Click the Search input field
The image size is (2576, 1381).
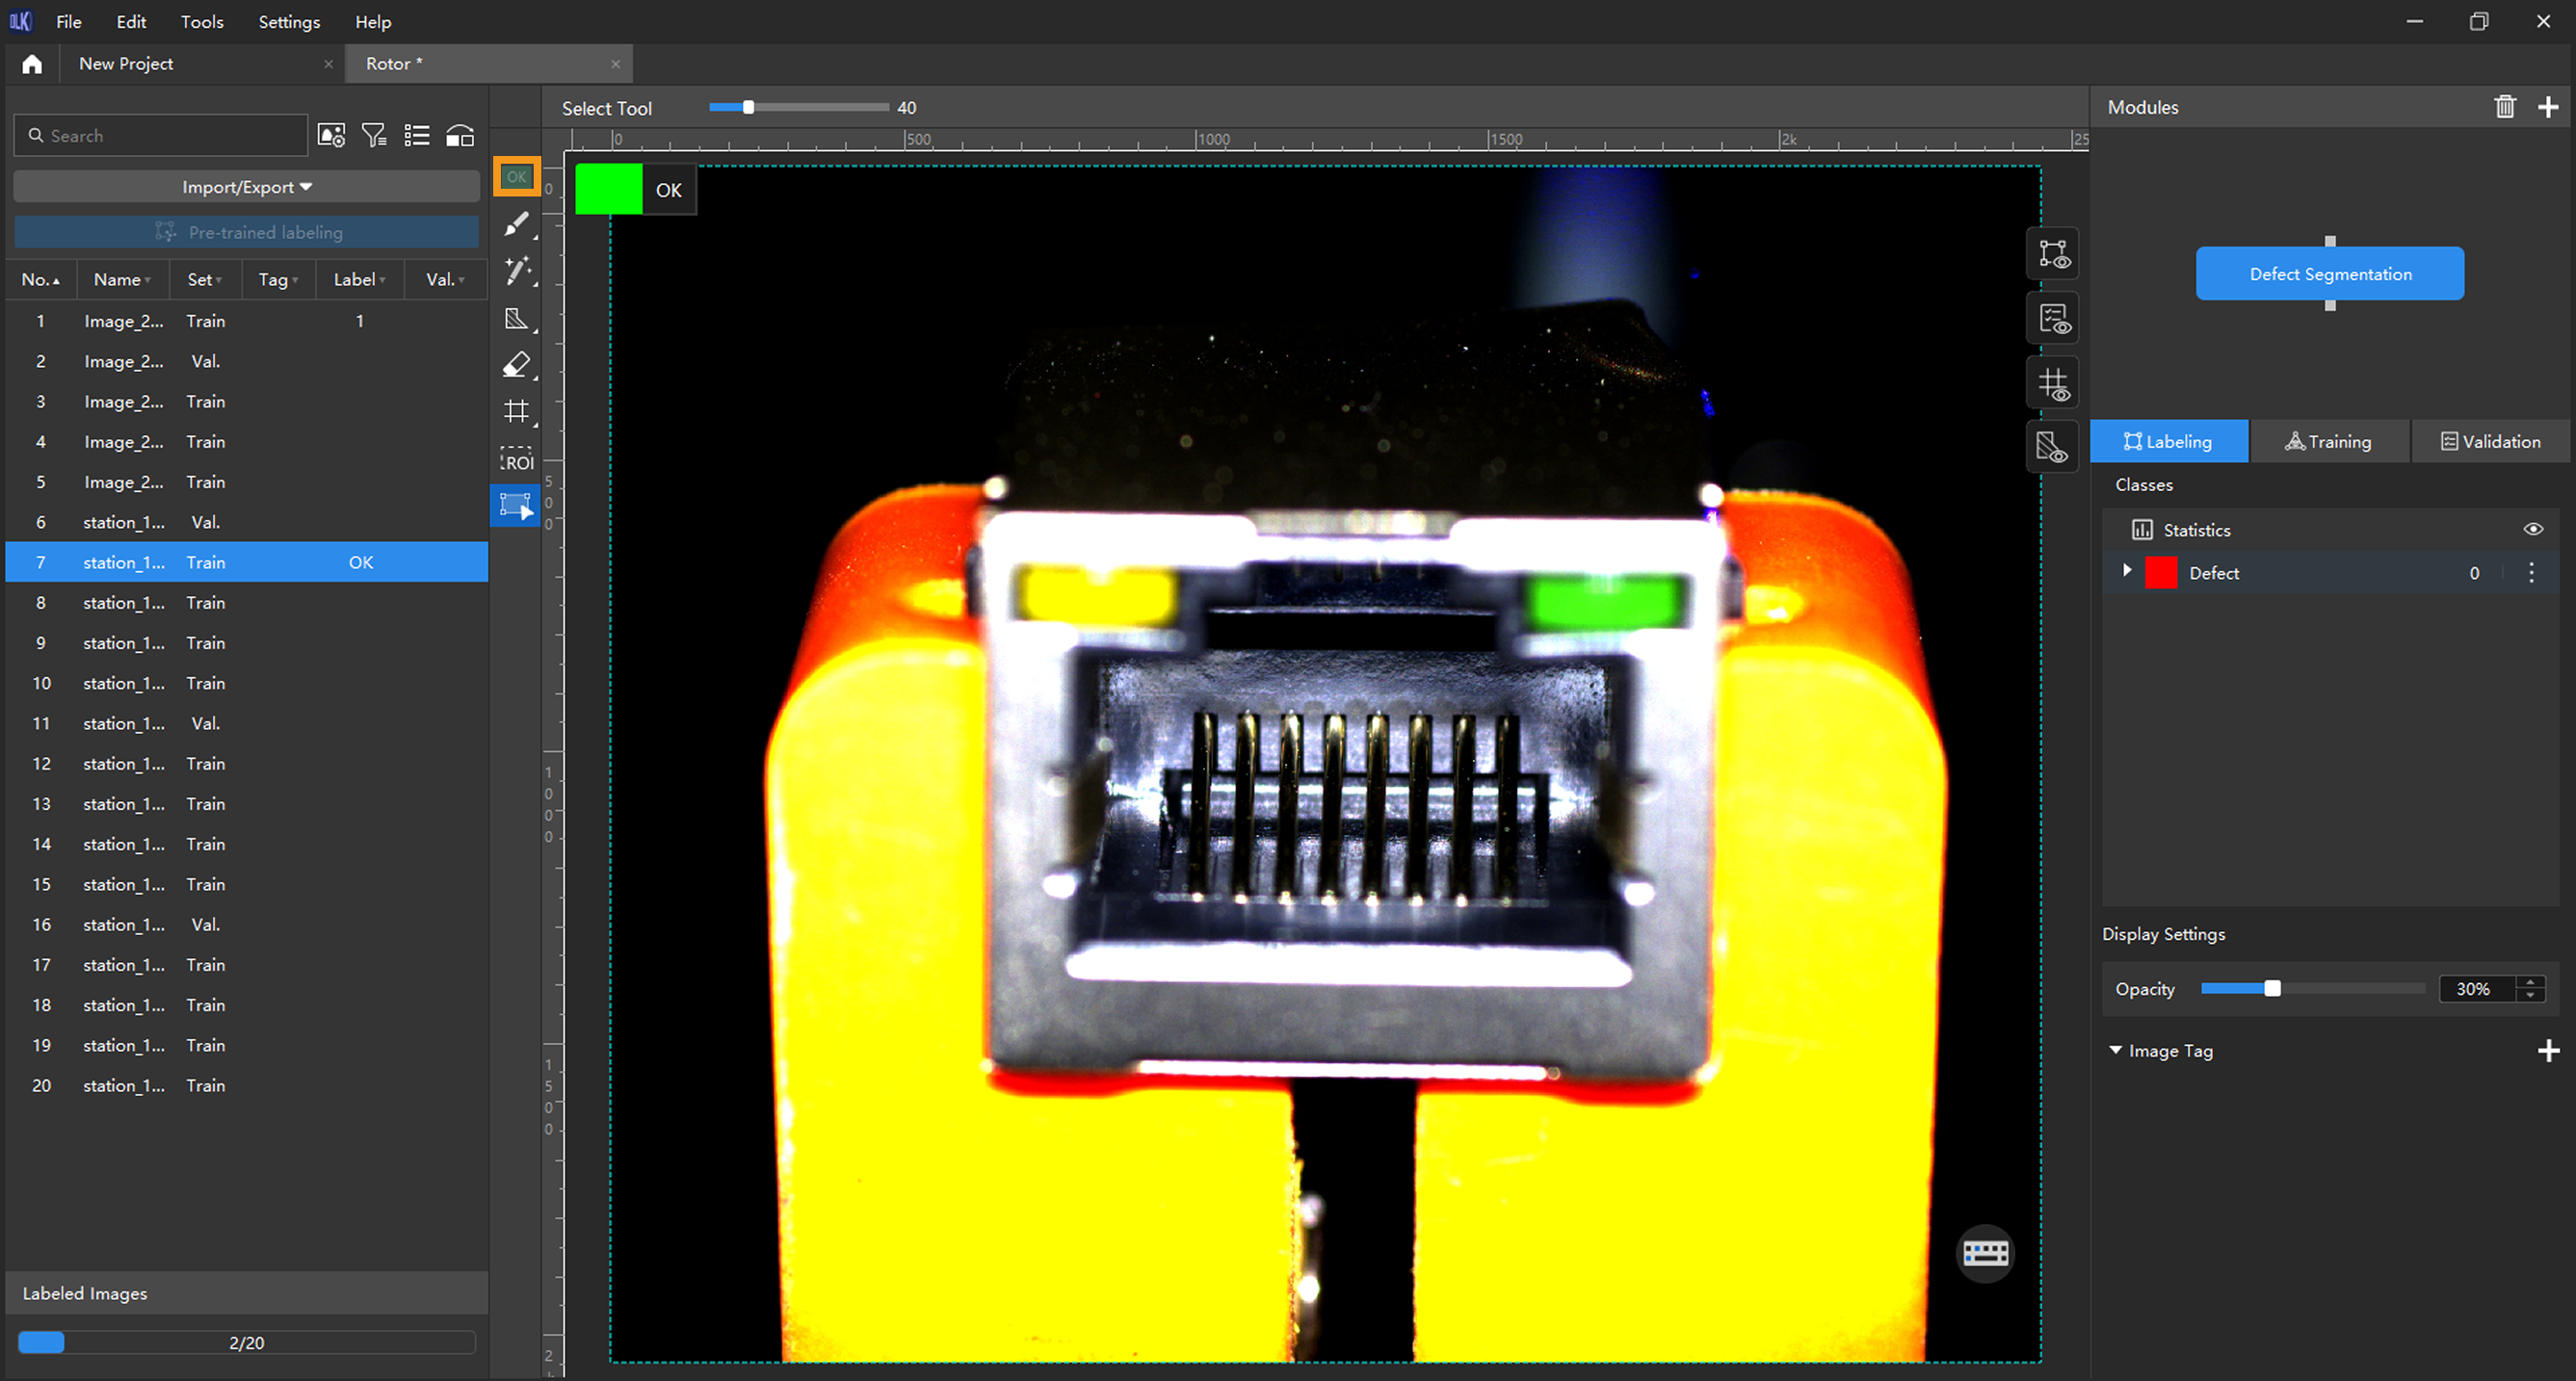(x=160, y=136)
